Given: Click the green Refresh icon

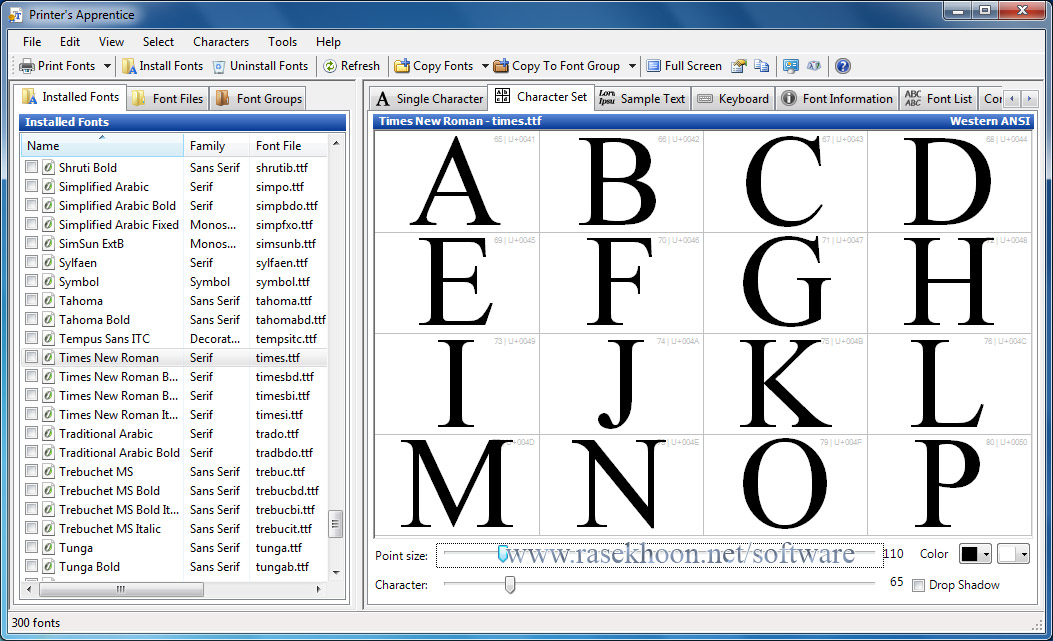Looking at the screenshot, I should click(330, 66).
